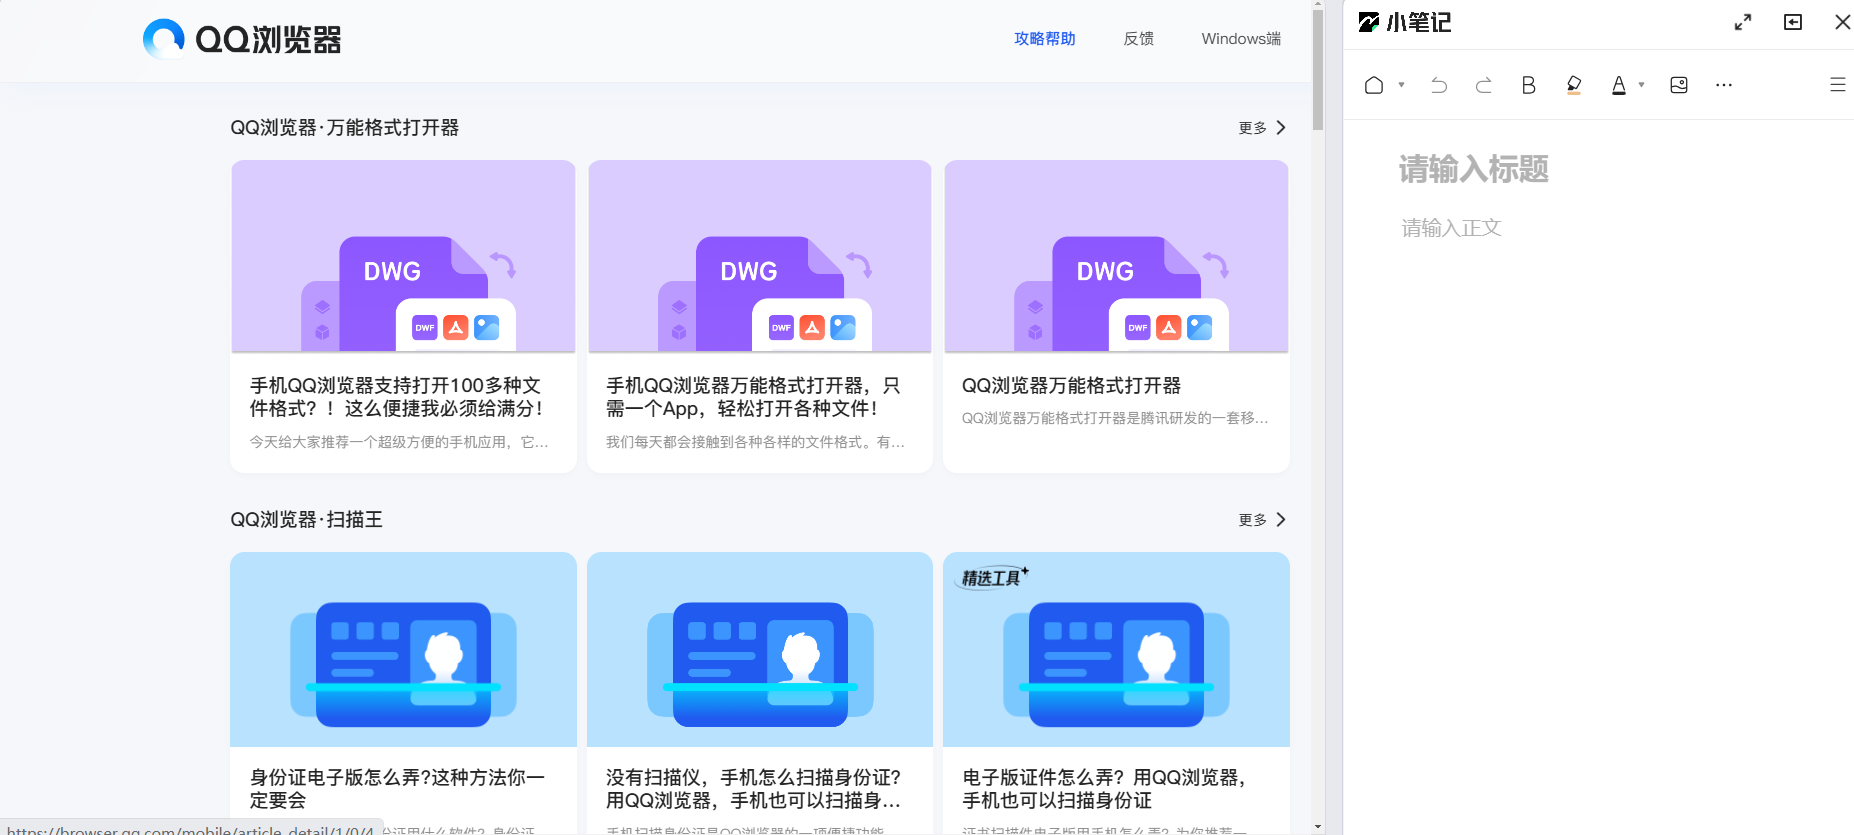Viewport: 1854px width, 835px height.
Task: Close the 小笔记 panel
Action: point(1842,22)
